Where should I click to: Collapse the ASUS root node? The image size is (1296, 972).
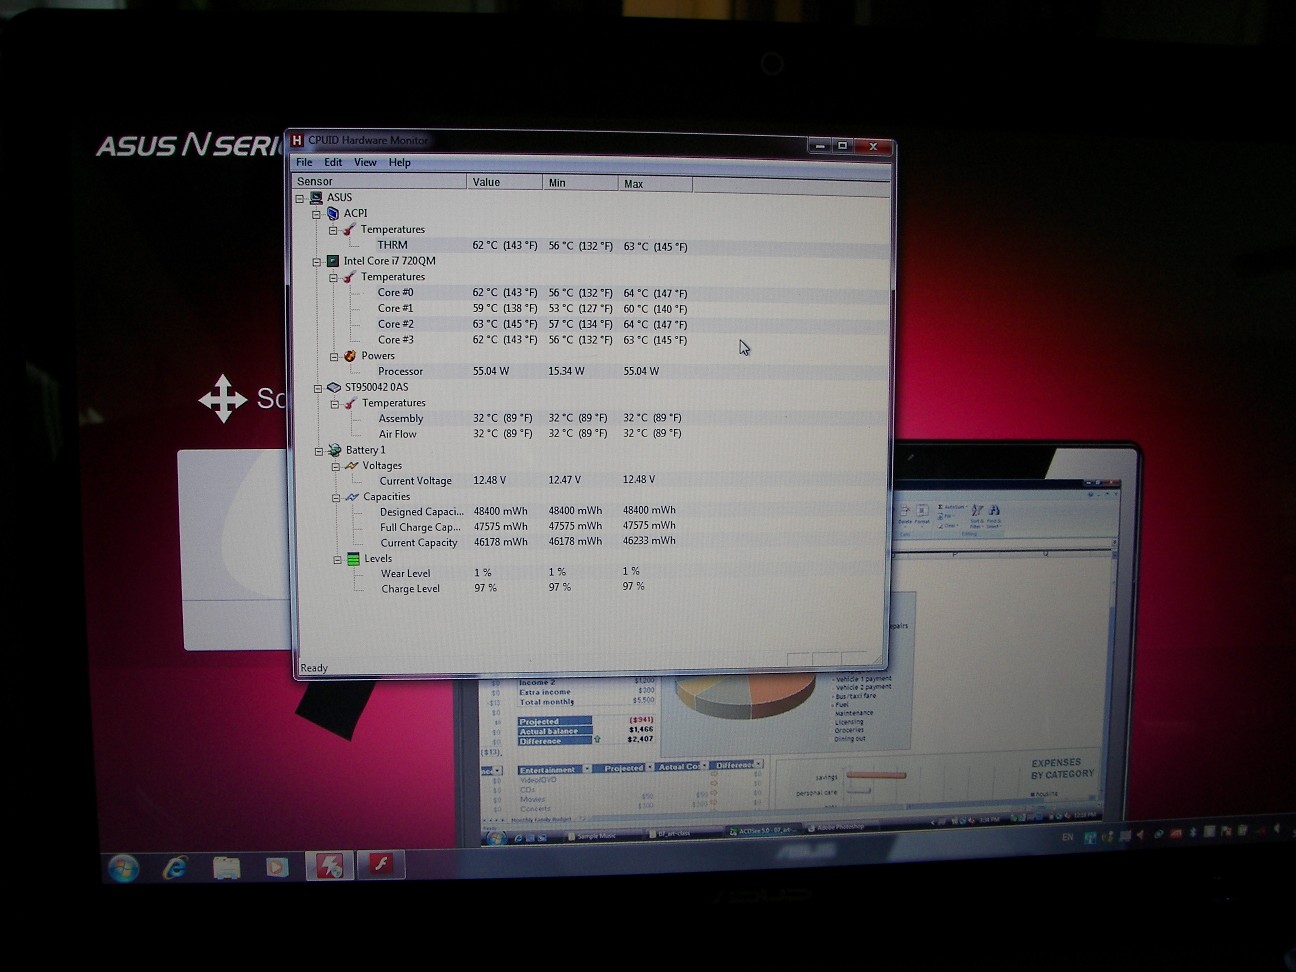(x=299, y=198)
